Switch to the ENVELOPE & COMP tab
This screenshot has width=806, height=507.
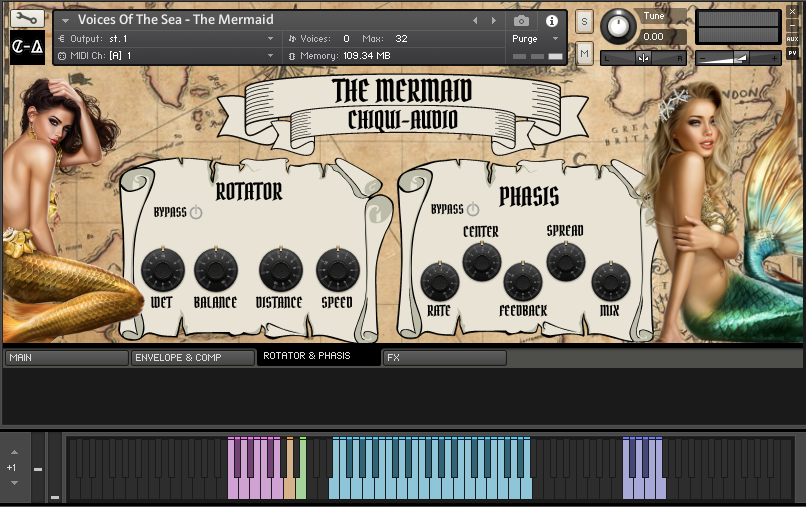192,357
